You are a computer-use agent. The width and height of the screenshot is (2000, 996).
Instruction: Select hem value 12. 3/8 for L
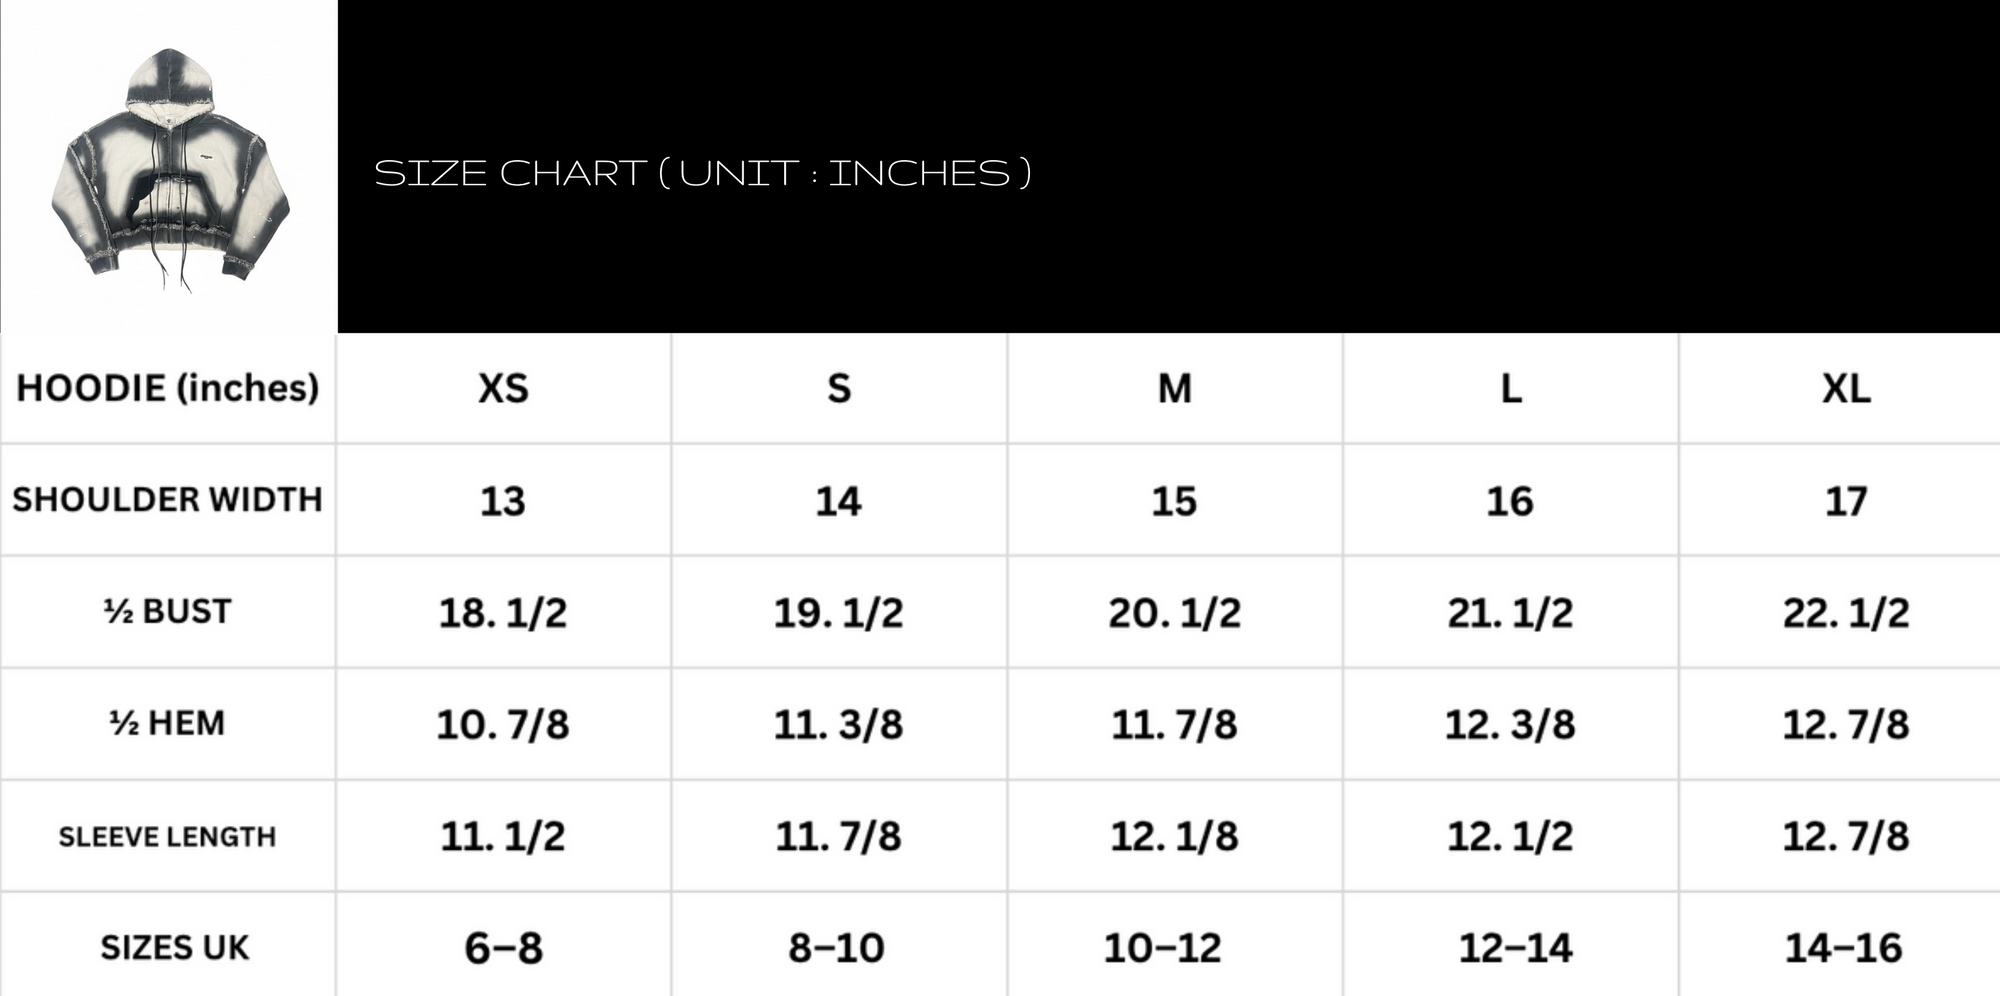1510,724
